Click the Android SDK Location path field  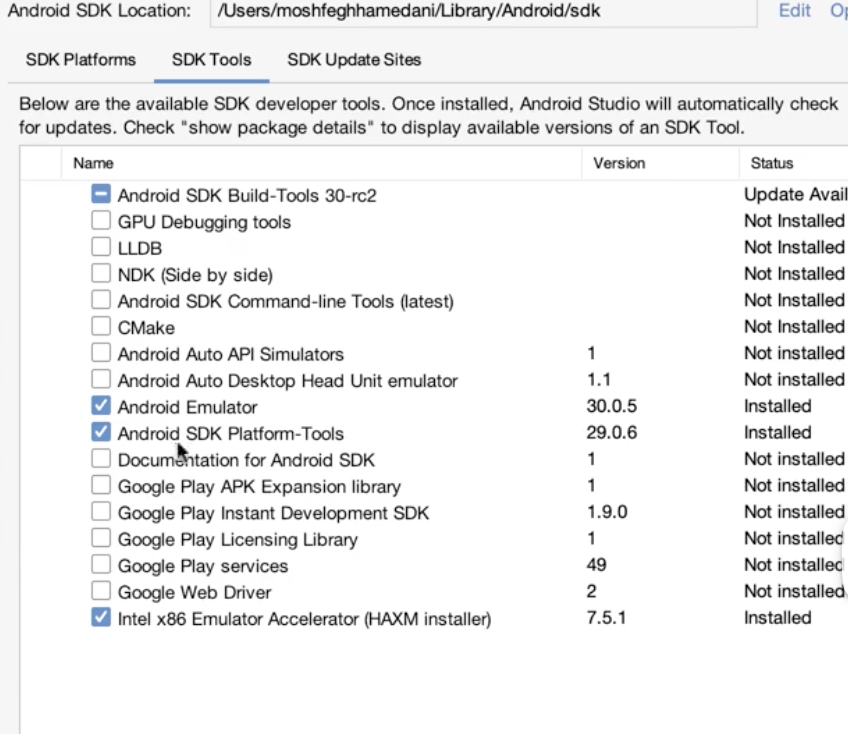483,11
